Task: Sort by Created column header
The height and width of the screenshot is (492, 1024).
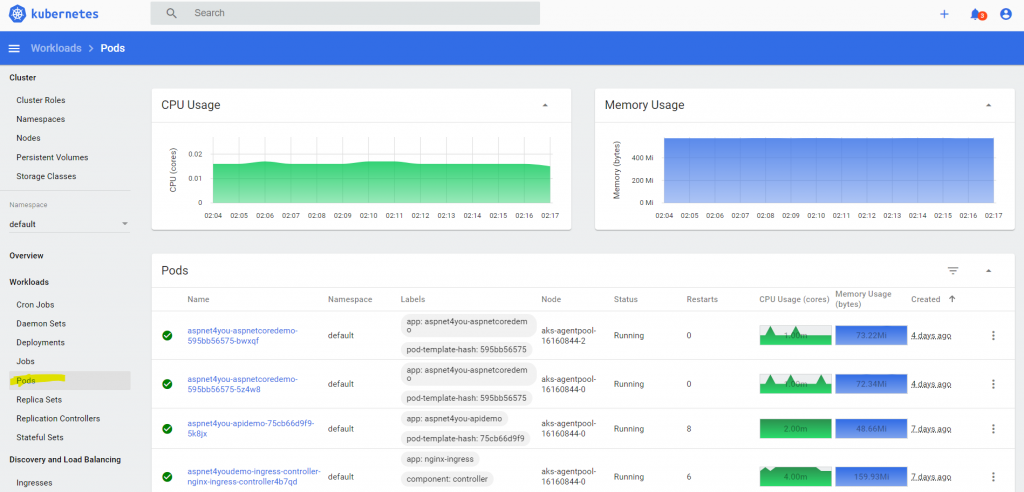Action: 925,299
